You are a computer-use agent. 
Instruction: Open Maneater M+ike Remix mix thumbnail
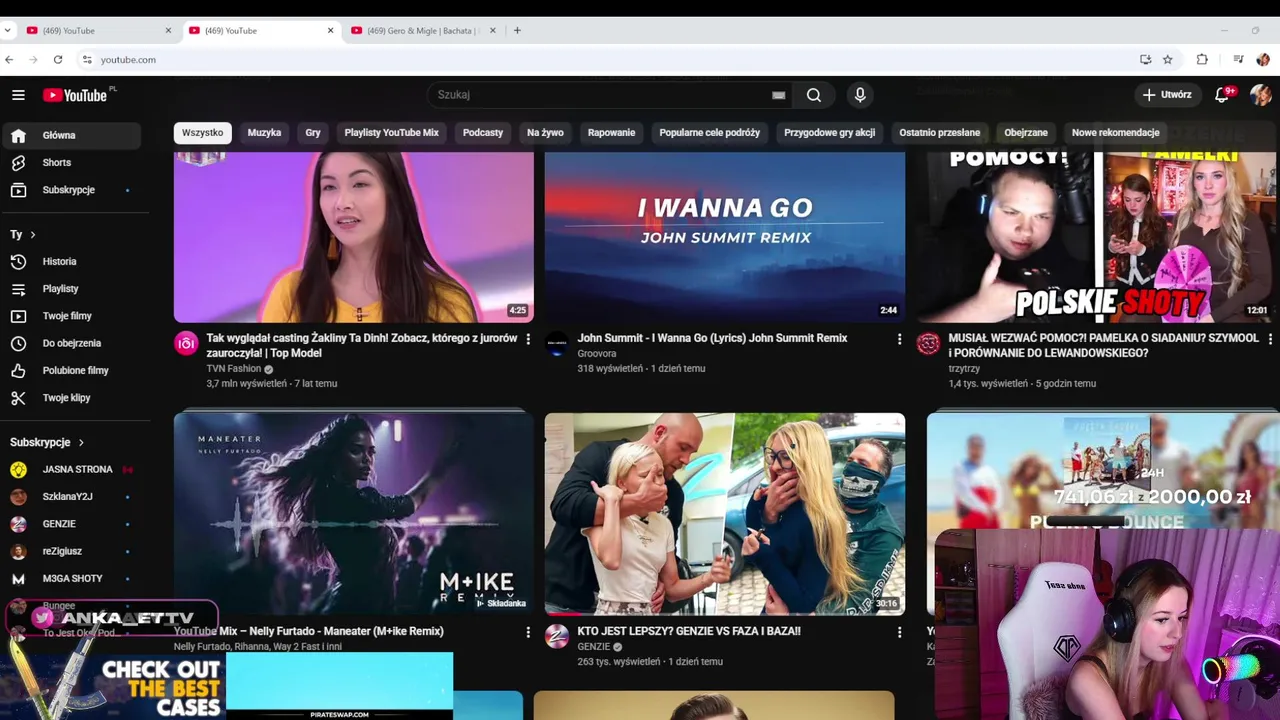[x=354, y=512]
